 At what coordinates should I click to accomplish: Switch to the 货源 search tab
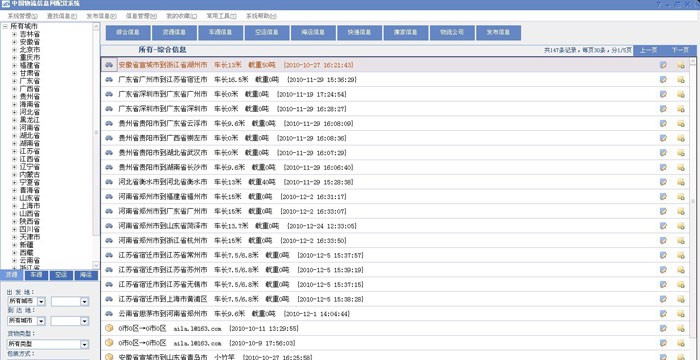click(x=12, y=275)
